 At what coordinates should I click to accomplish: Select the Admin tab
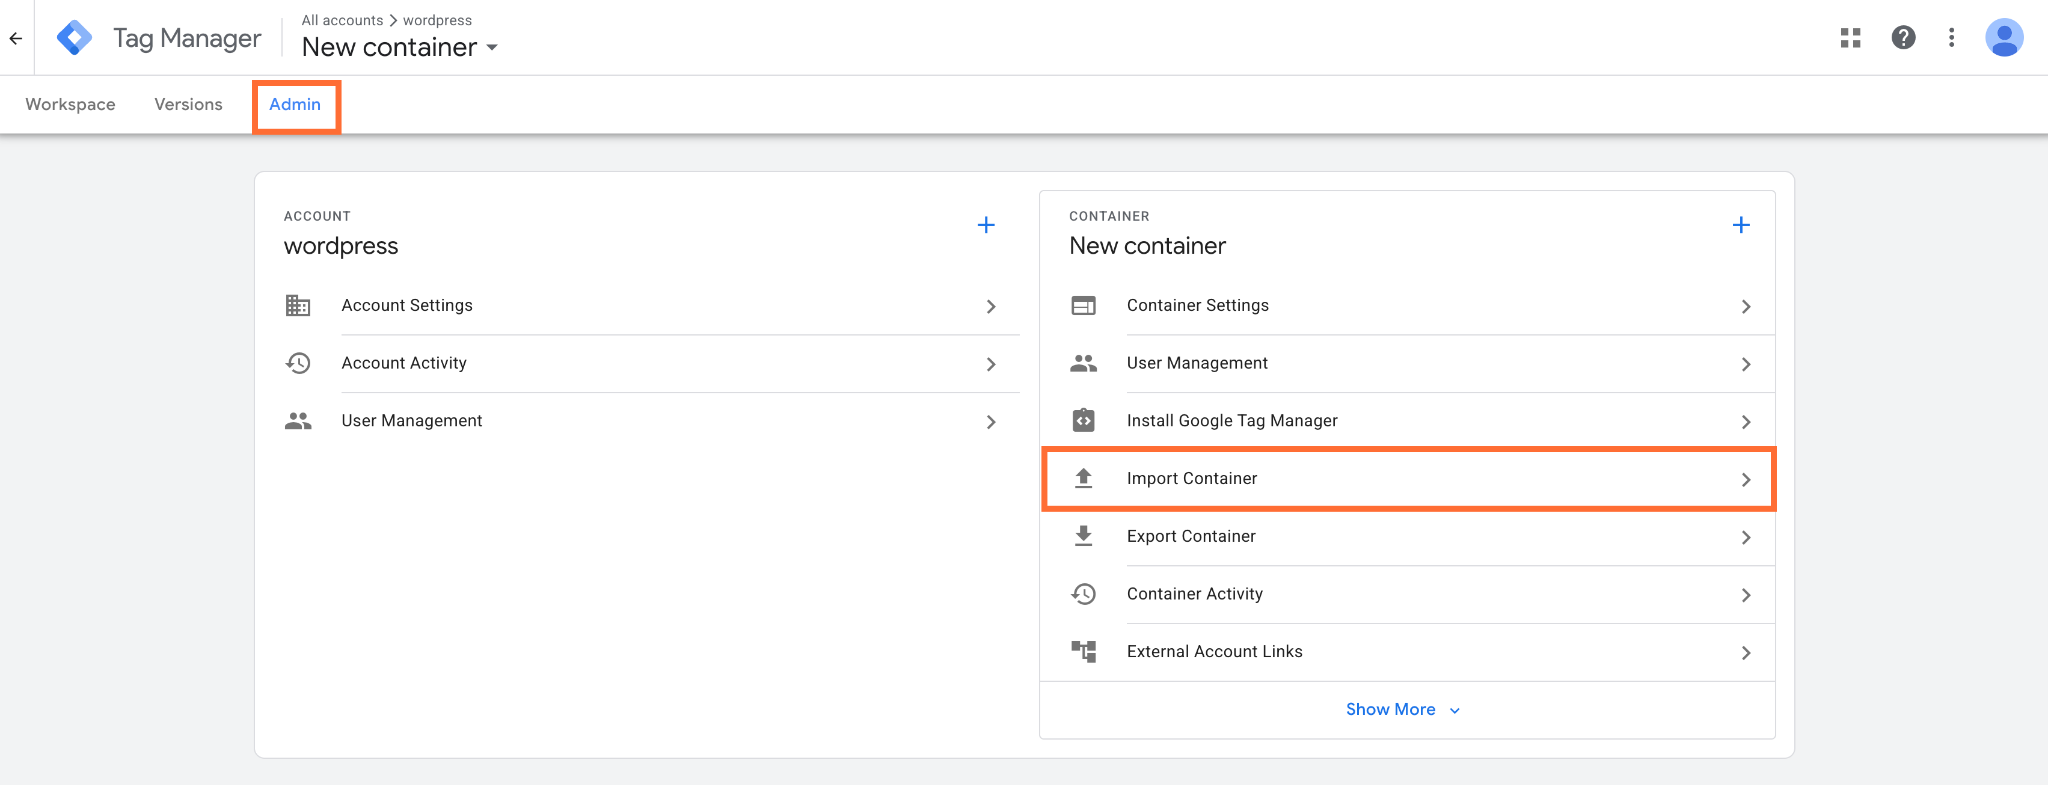[295, 104]
